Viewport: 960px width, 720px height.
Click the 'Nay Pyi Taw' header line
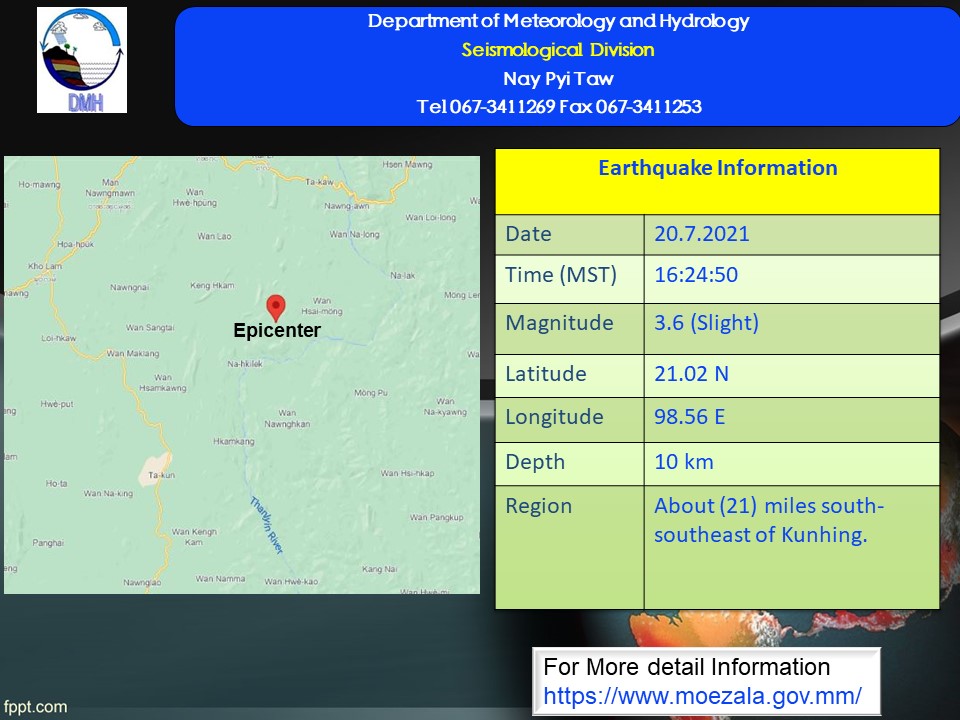558,78
